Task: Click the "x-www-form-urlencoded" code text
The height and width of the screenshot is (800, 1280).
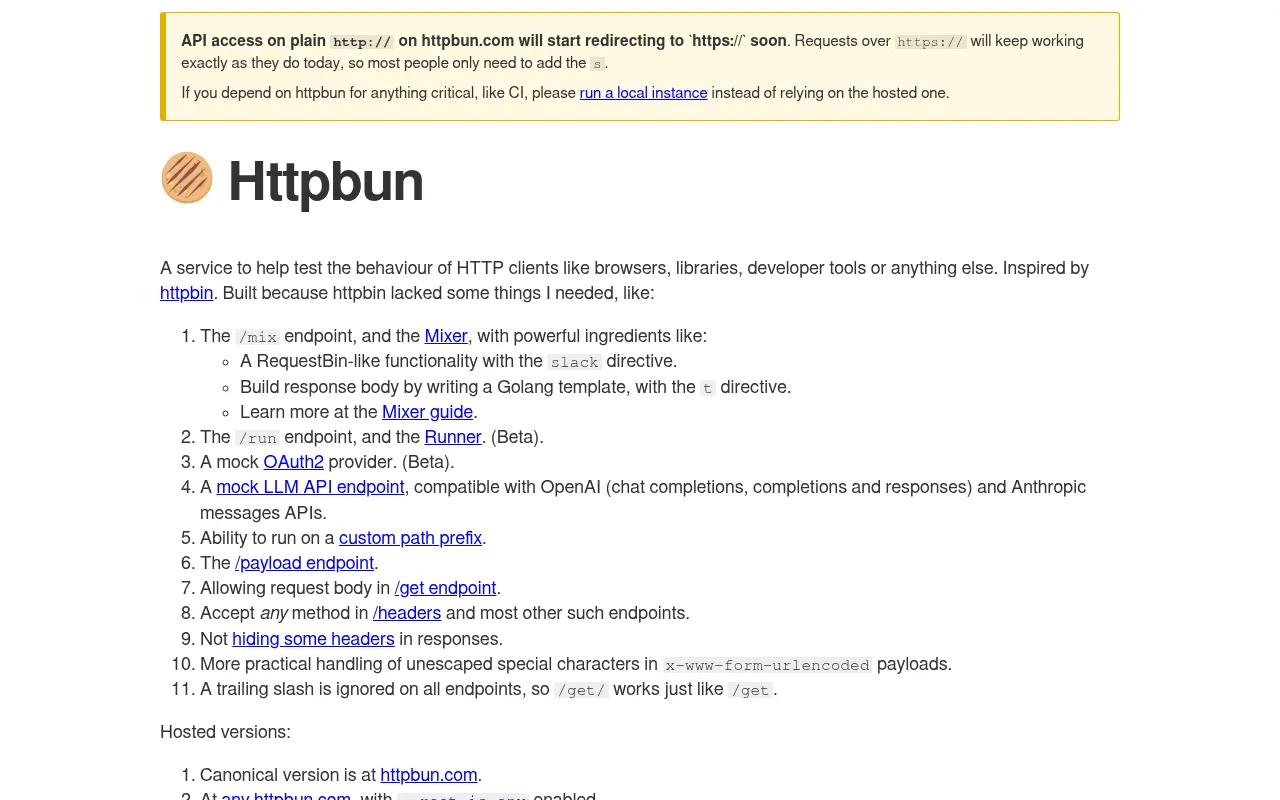Action: (767, 665)
